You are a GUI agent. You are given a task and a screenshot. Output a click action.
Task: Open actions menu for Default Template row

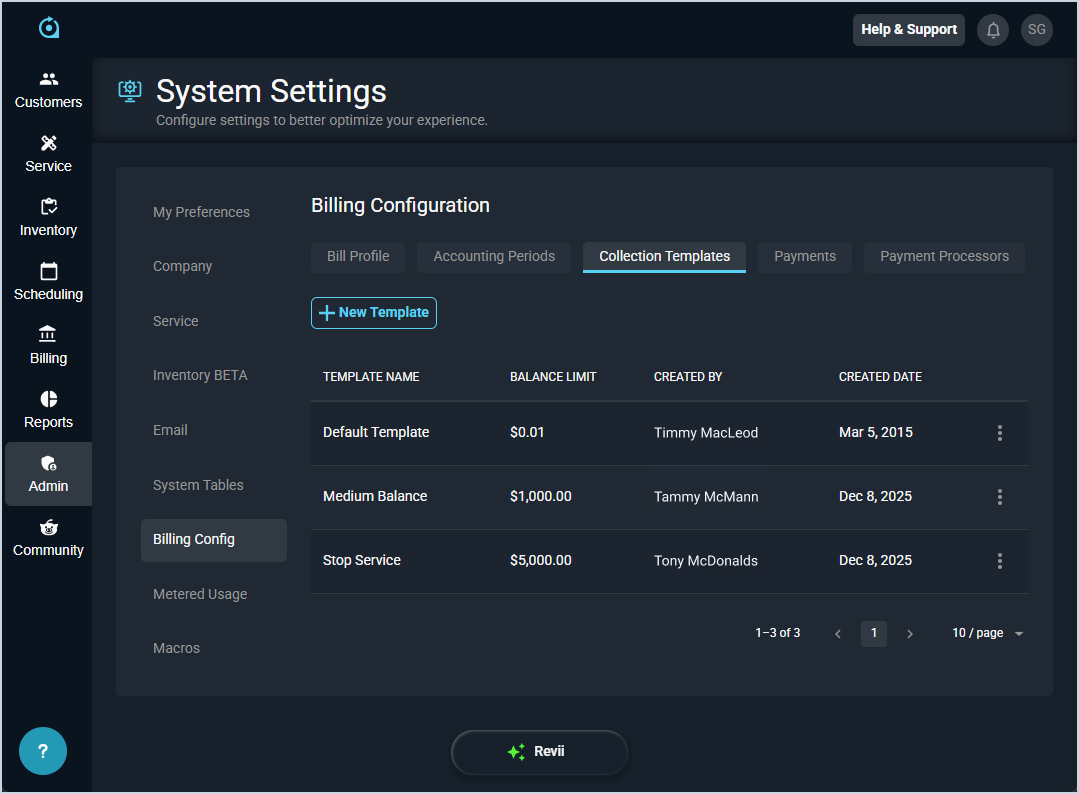coord(999,433)
